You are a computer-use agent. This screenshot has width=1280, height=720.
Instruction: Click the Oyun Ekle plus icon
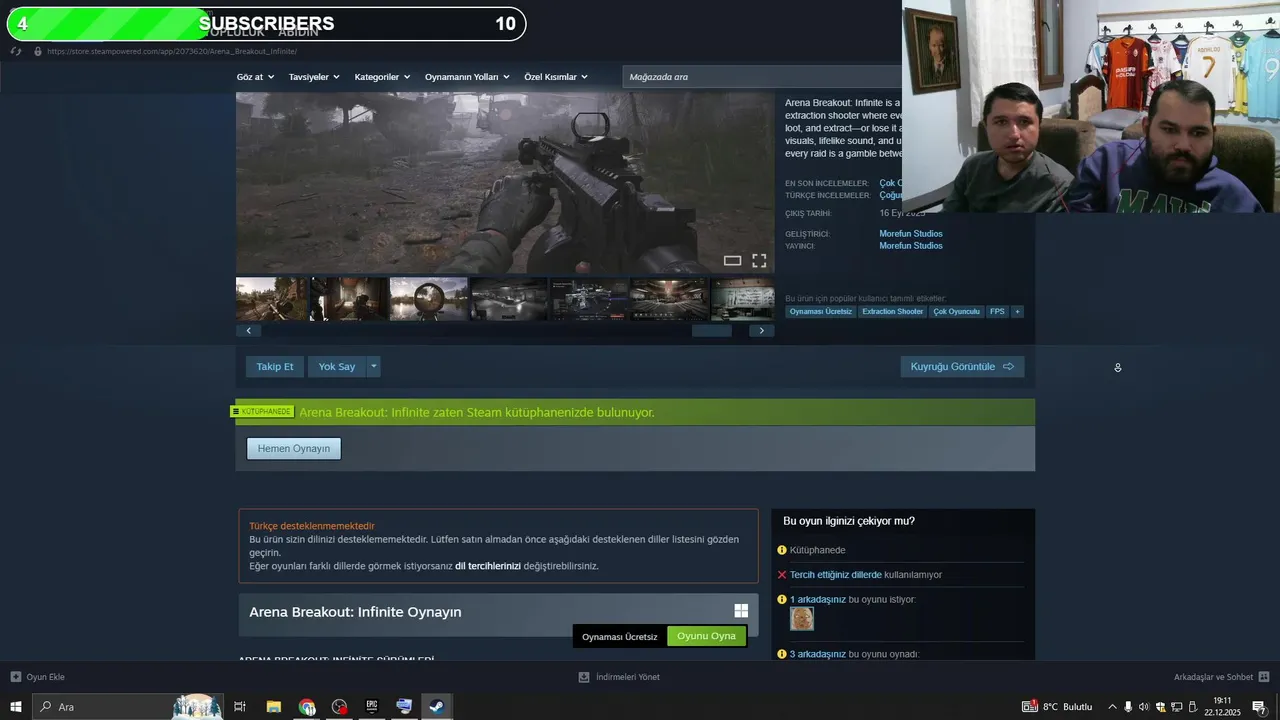point(15,677)
